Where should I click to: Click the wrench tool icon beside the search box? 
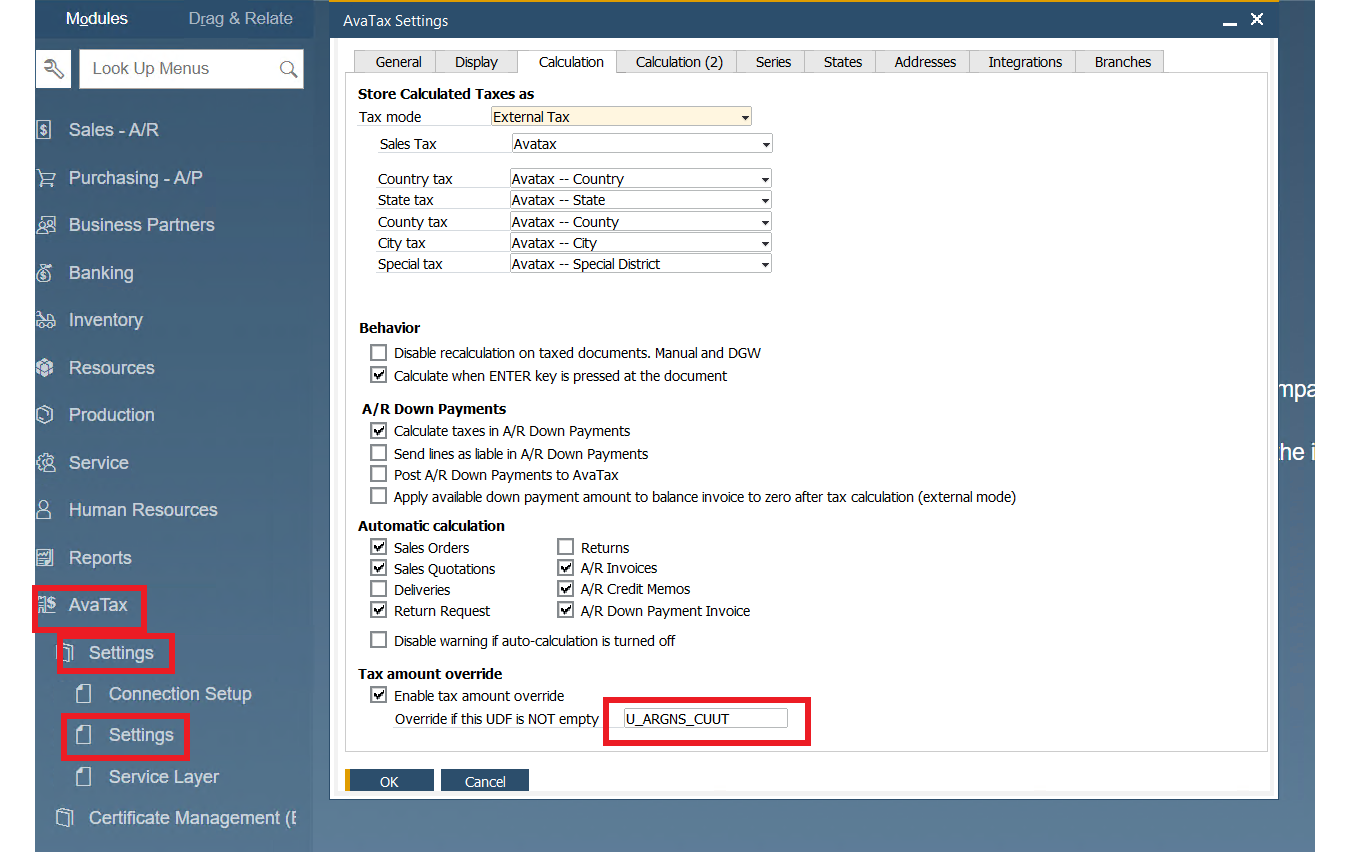coord(54,69)
